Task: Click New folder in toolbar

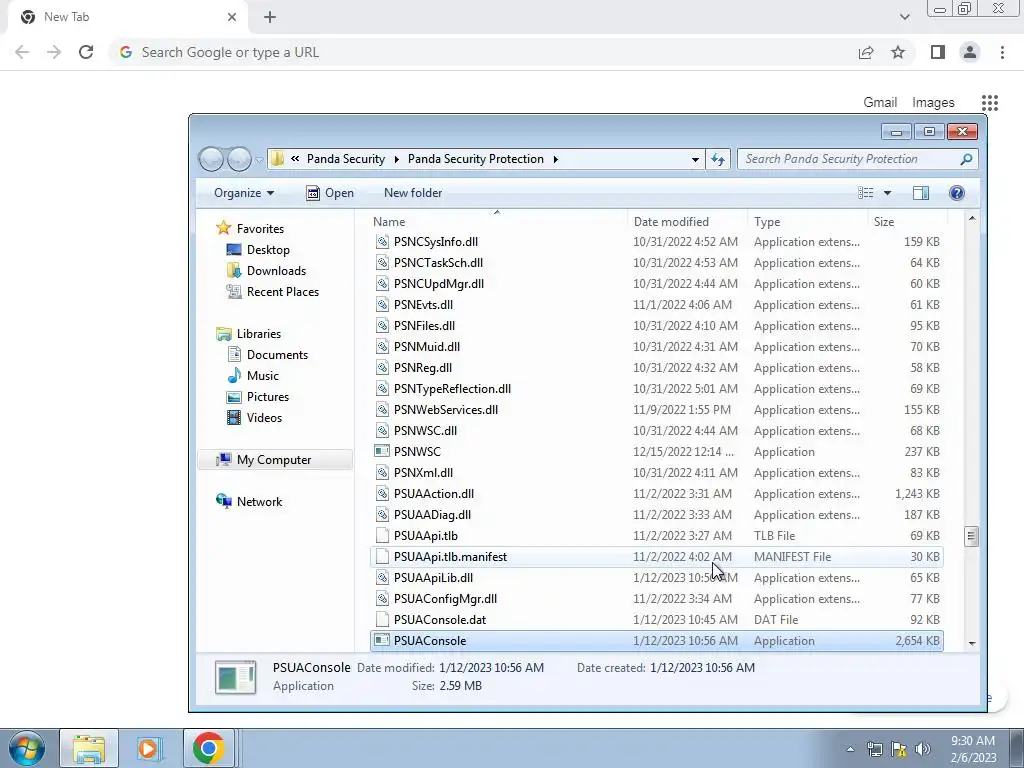Action: point(413,193)
